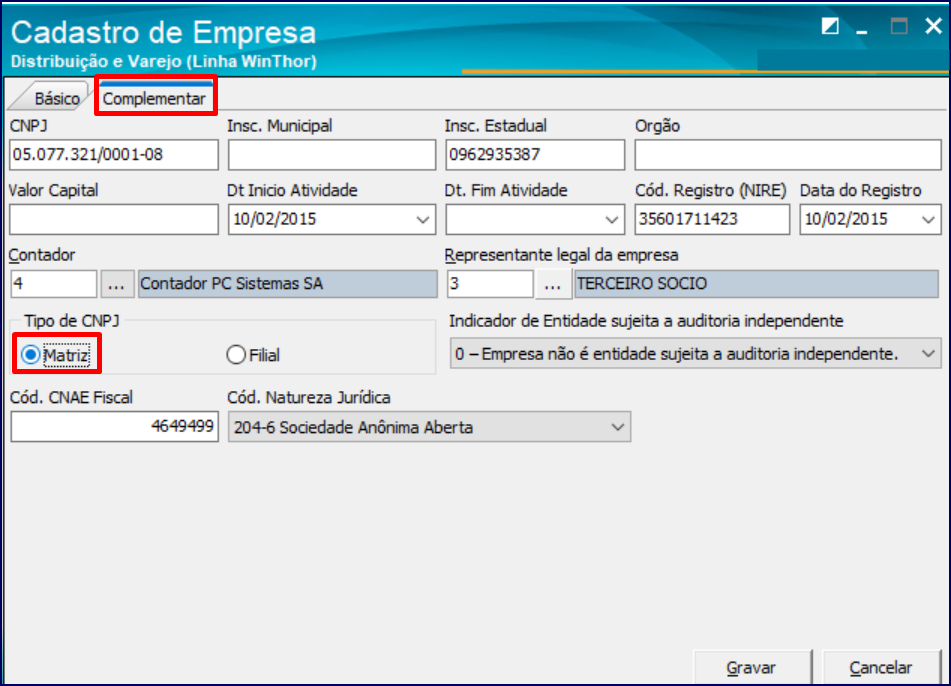The height and width of the screenshot is (686, 951).
Task: Focus the Insc. Municipal field
Action: coord(332,155)
